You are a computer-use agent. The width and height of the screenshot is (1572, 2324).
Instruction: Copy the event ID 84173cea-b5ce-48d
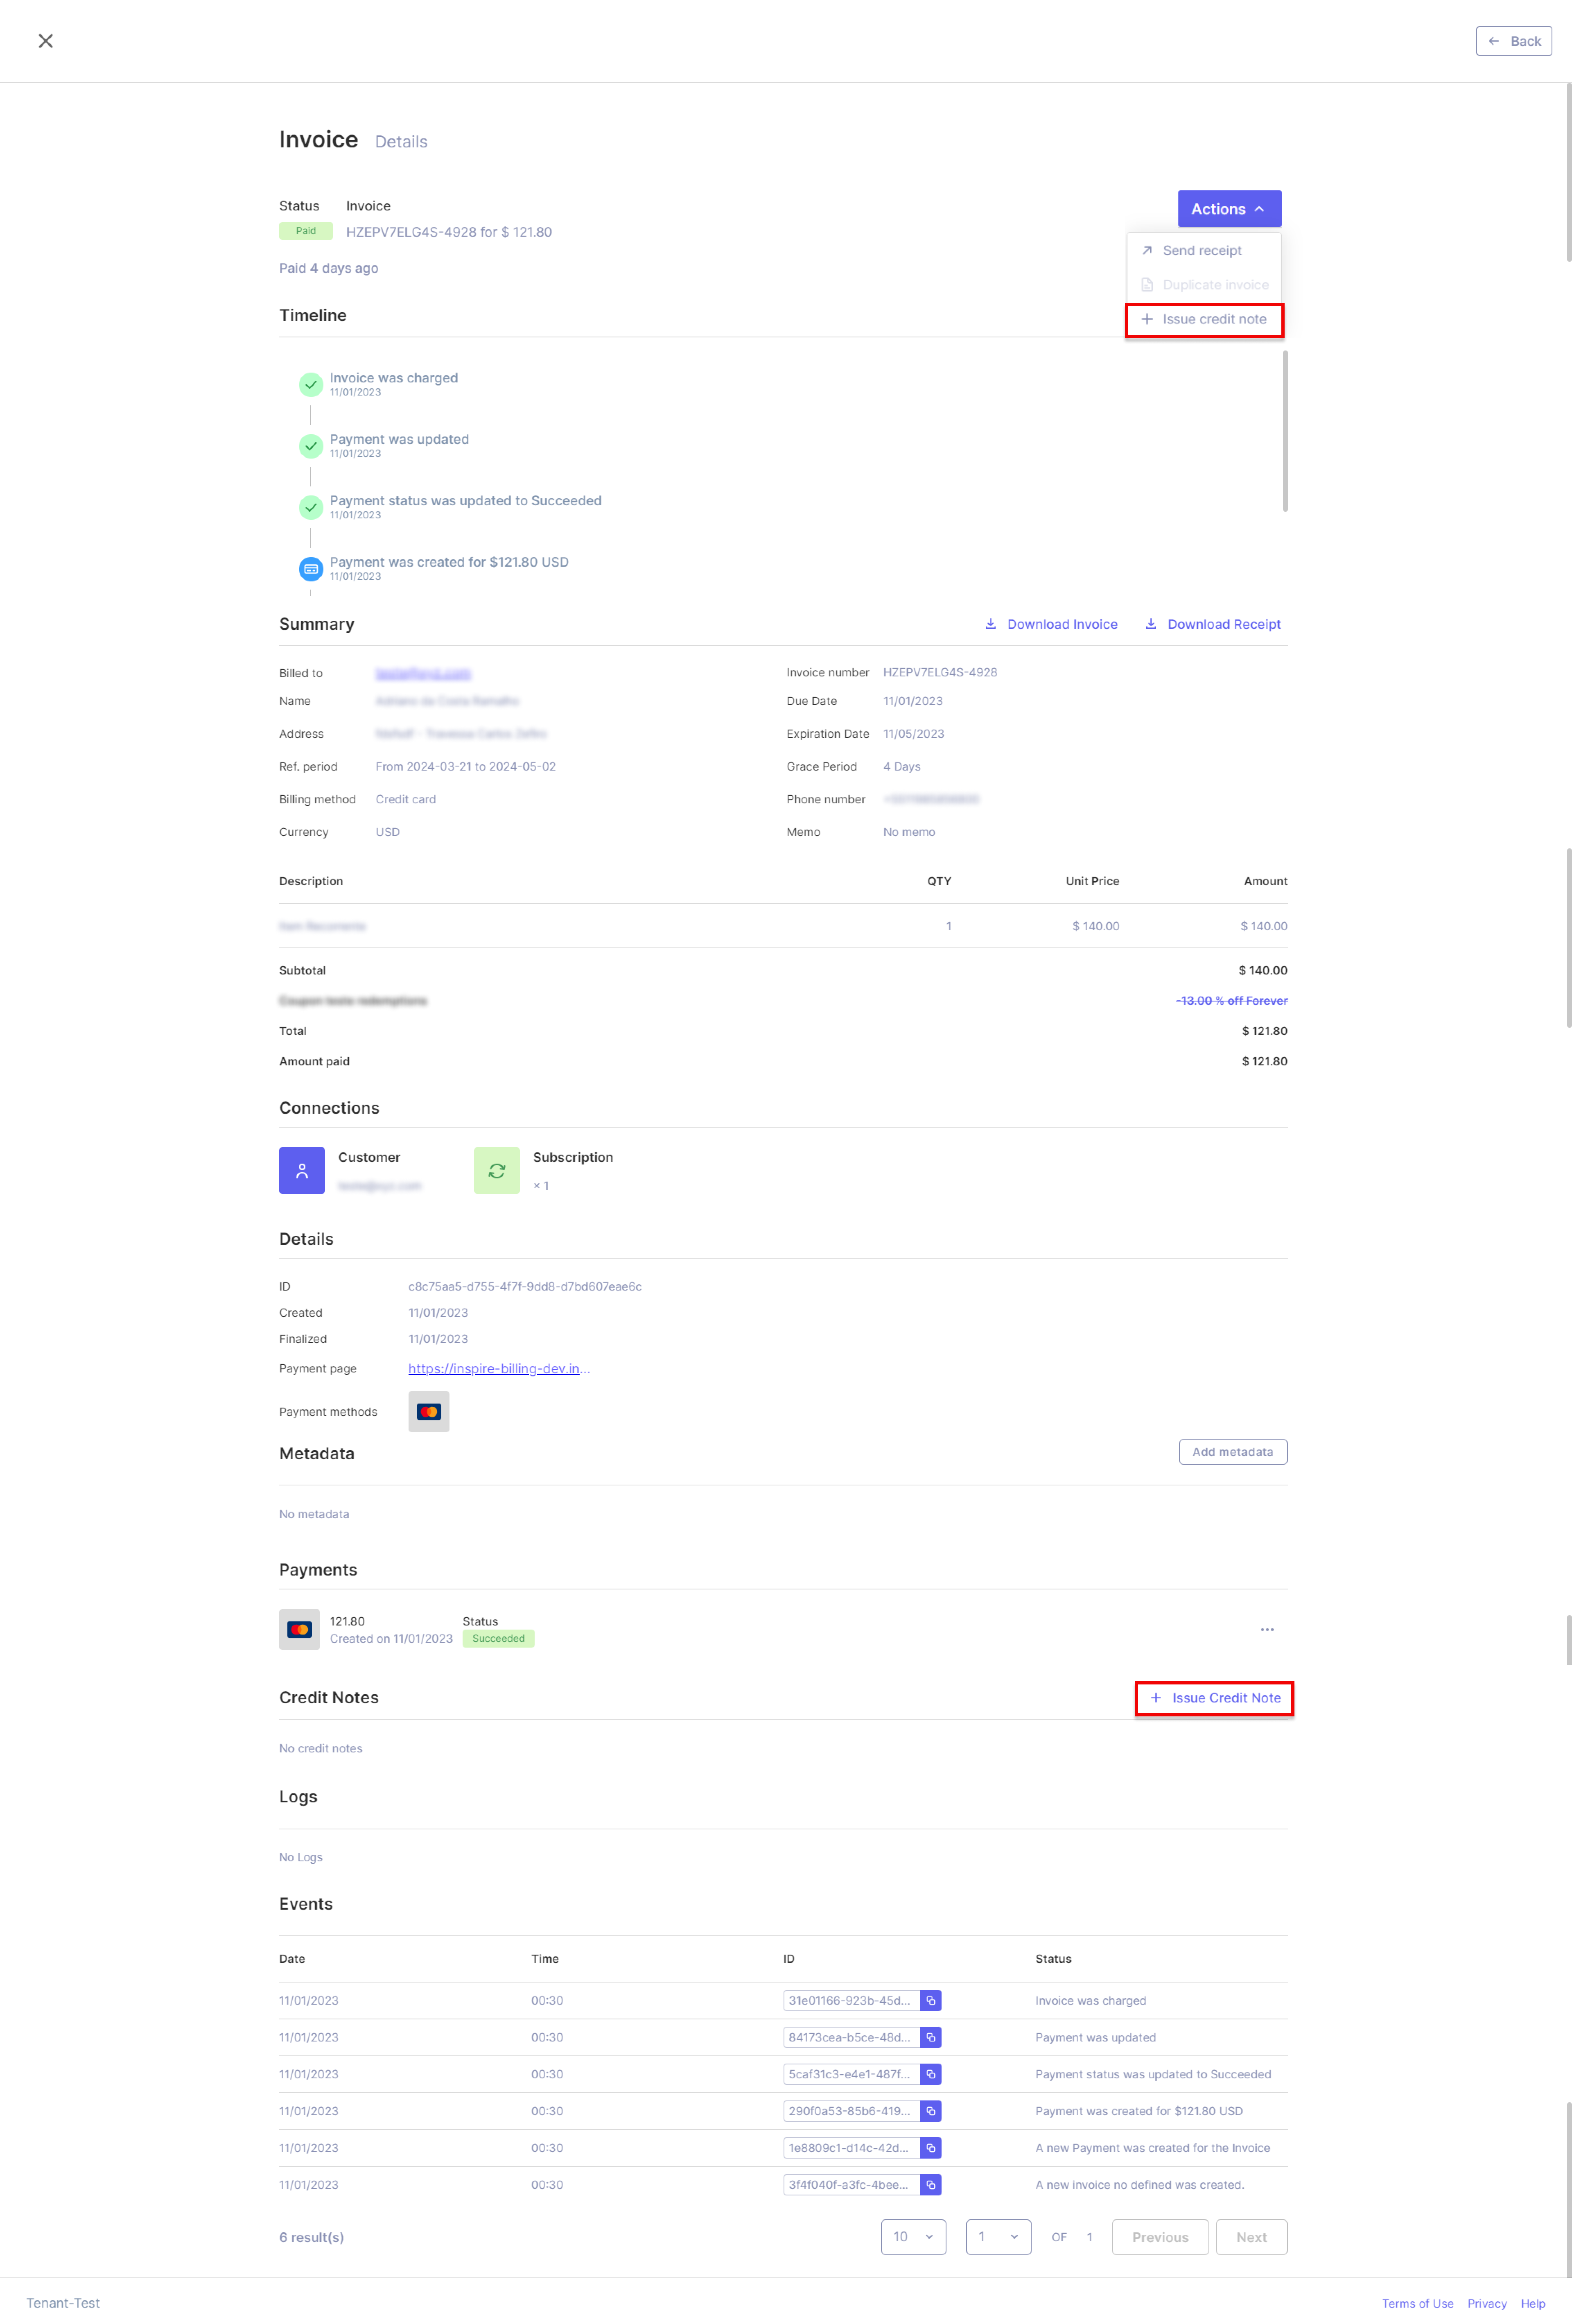931,2037
